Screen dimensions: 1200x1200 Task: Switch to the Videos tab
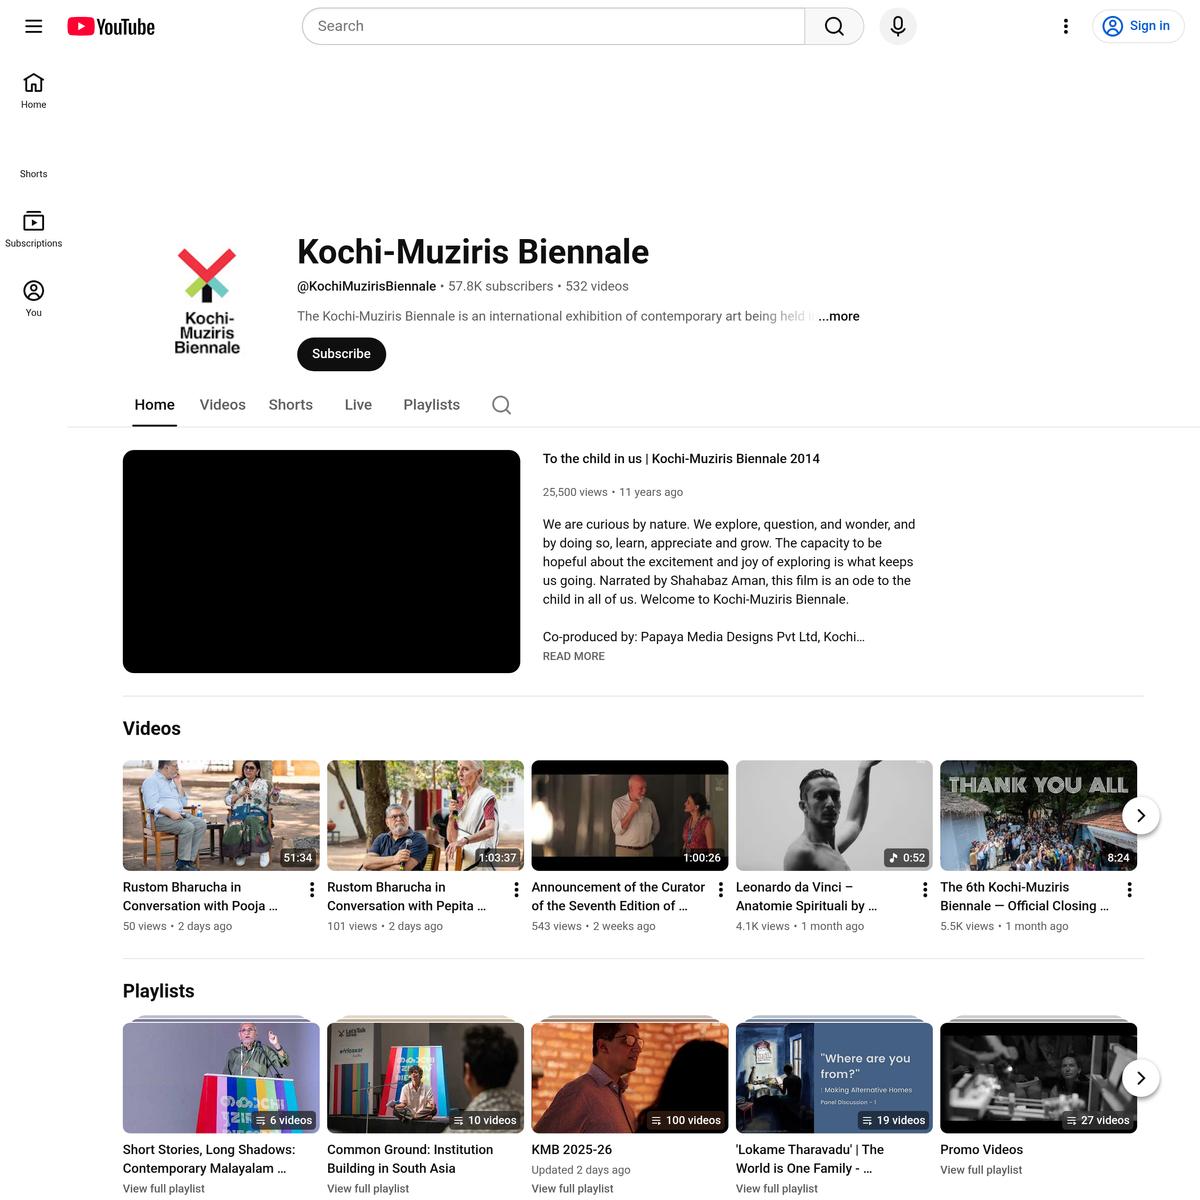(x=222, y=405)
